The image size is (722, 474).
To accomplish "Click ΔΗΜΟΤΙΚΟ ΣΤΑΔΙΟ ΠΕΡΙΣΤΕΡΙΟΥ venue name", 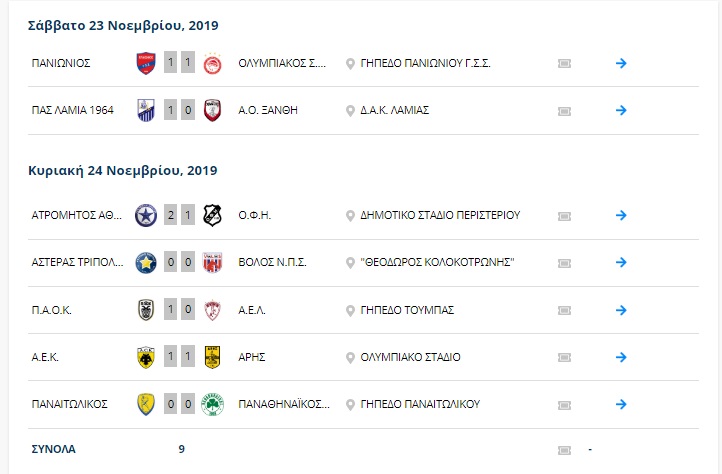I will (440, 215).
